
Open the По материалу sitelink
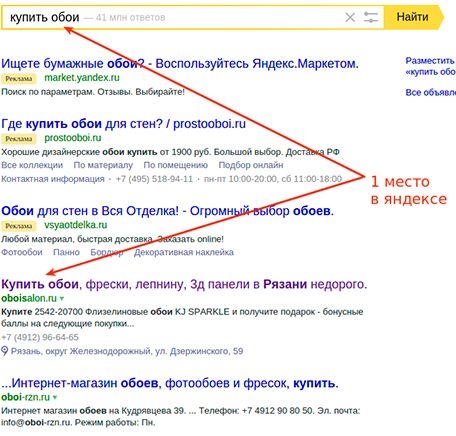click(x=103, y=165)
